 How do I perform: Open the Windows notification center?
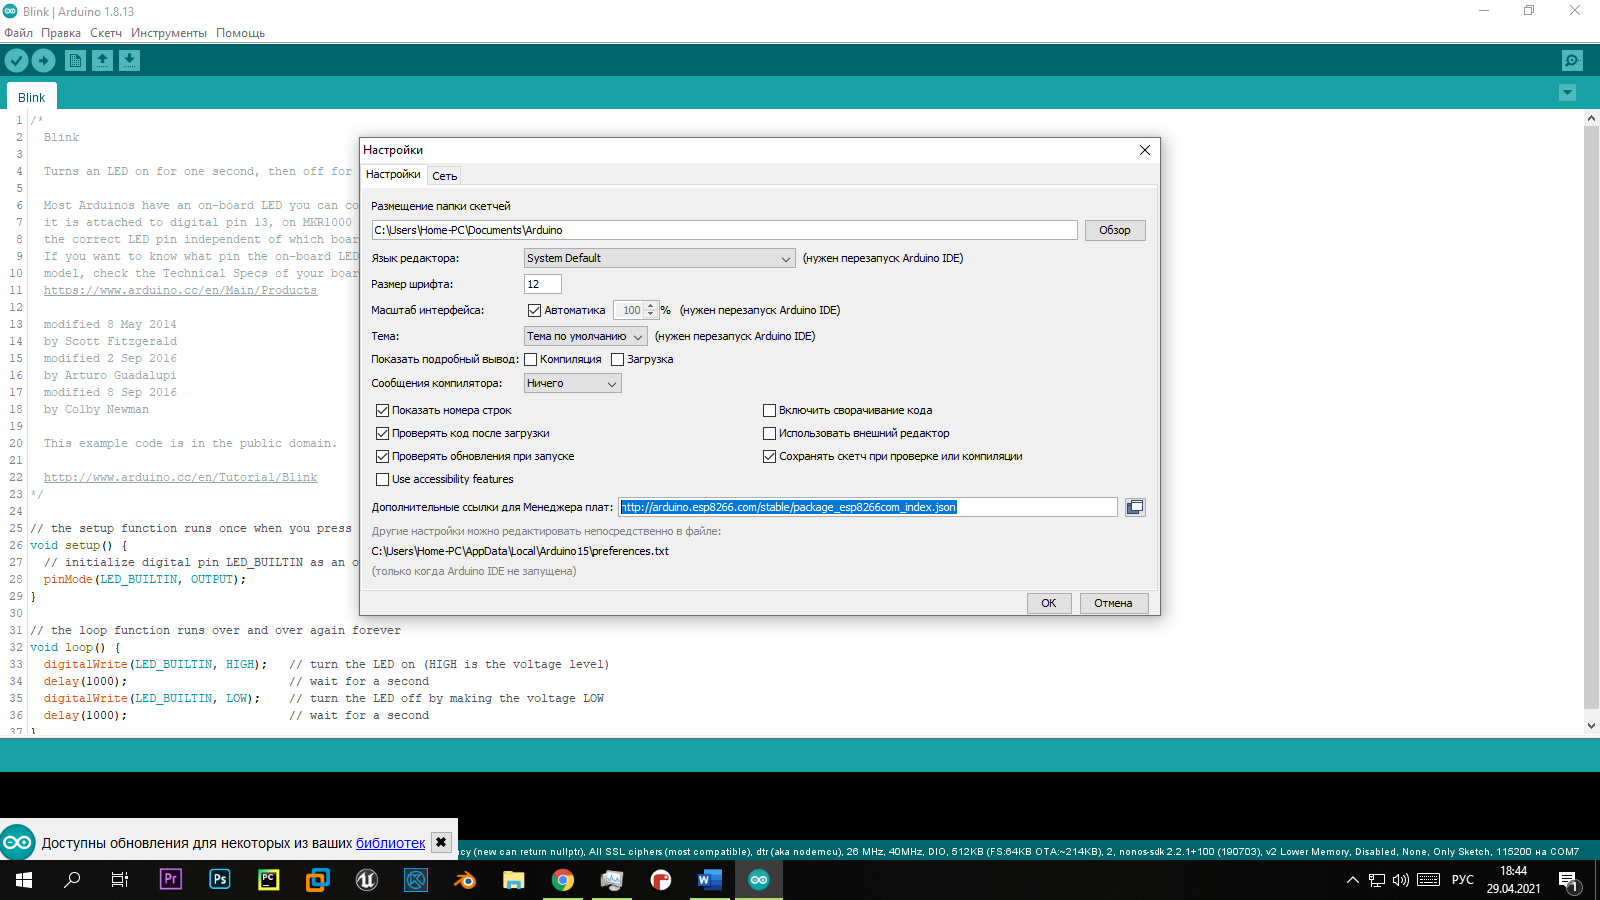coord(1568,880)
